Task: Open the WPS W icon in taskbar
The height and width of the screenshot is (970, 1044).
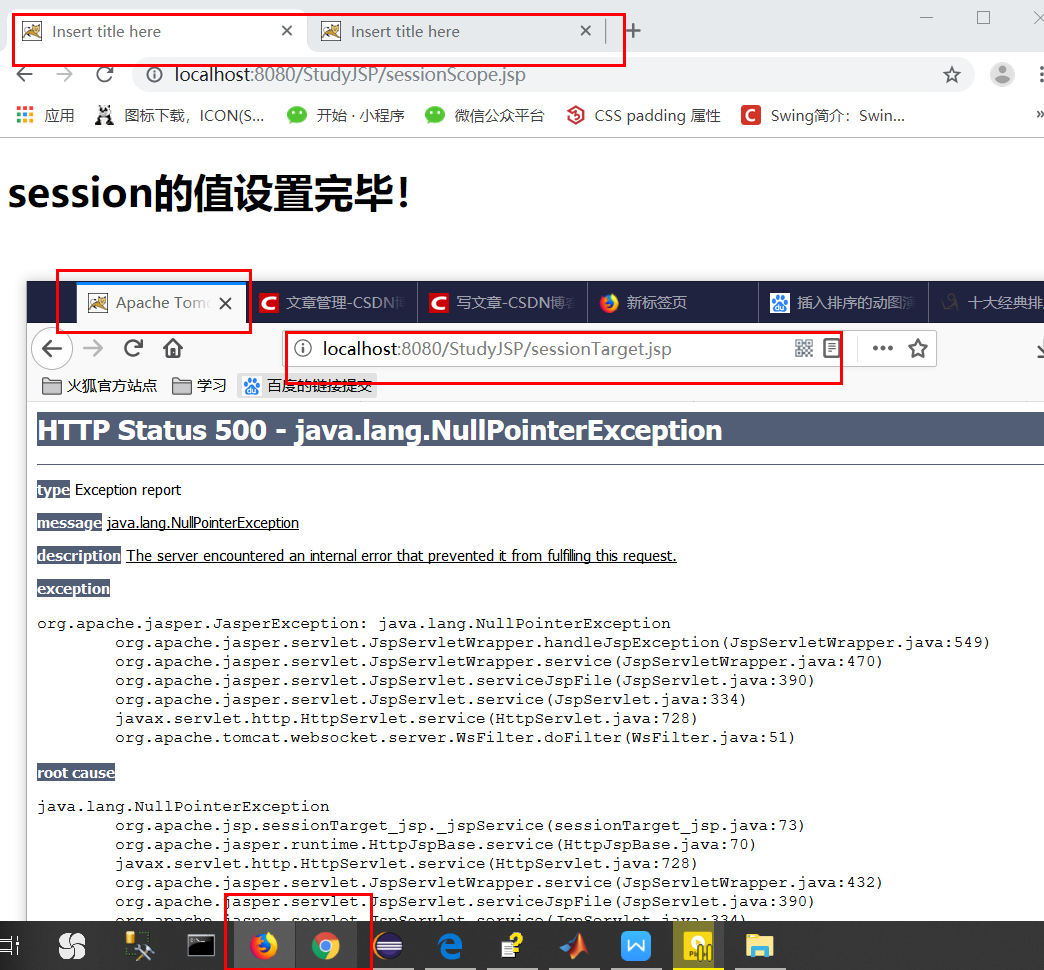Action: (636, 946)
